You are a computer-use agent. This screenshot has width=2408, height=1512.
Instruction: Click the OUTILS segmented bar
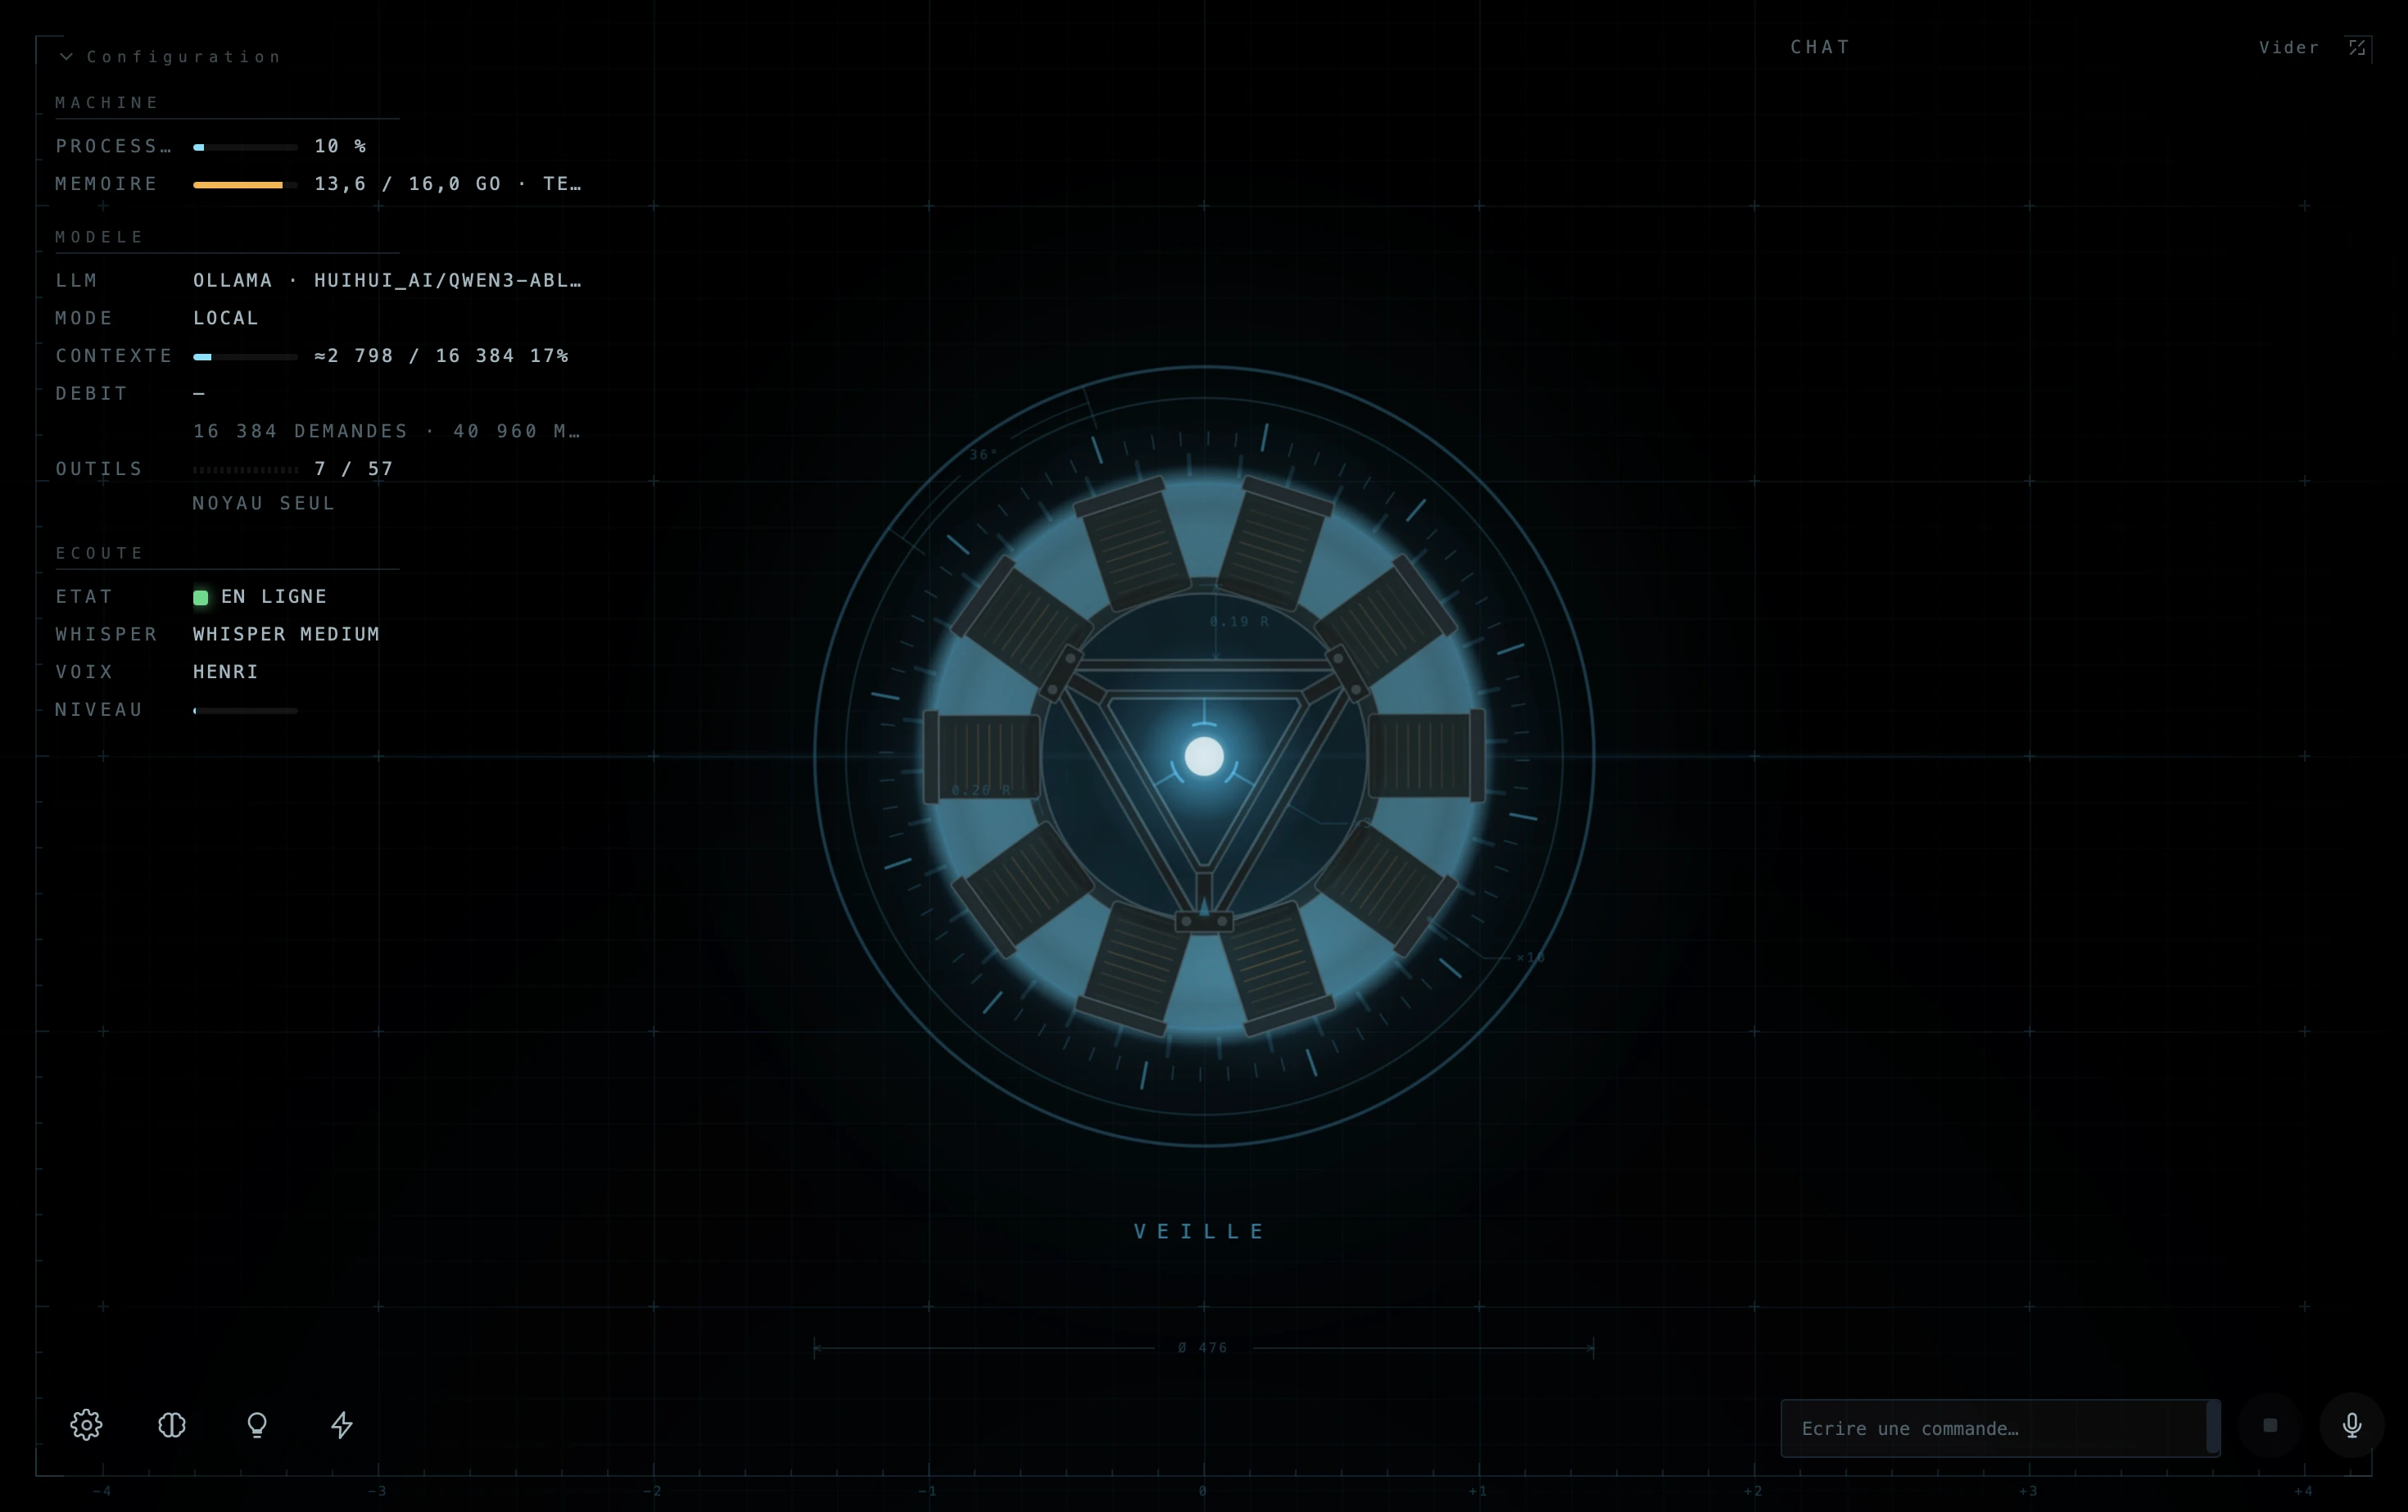(x=245, y=470)
